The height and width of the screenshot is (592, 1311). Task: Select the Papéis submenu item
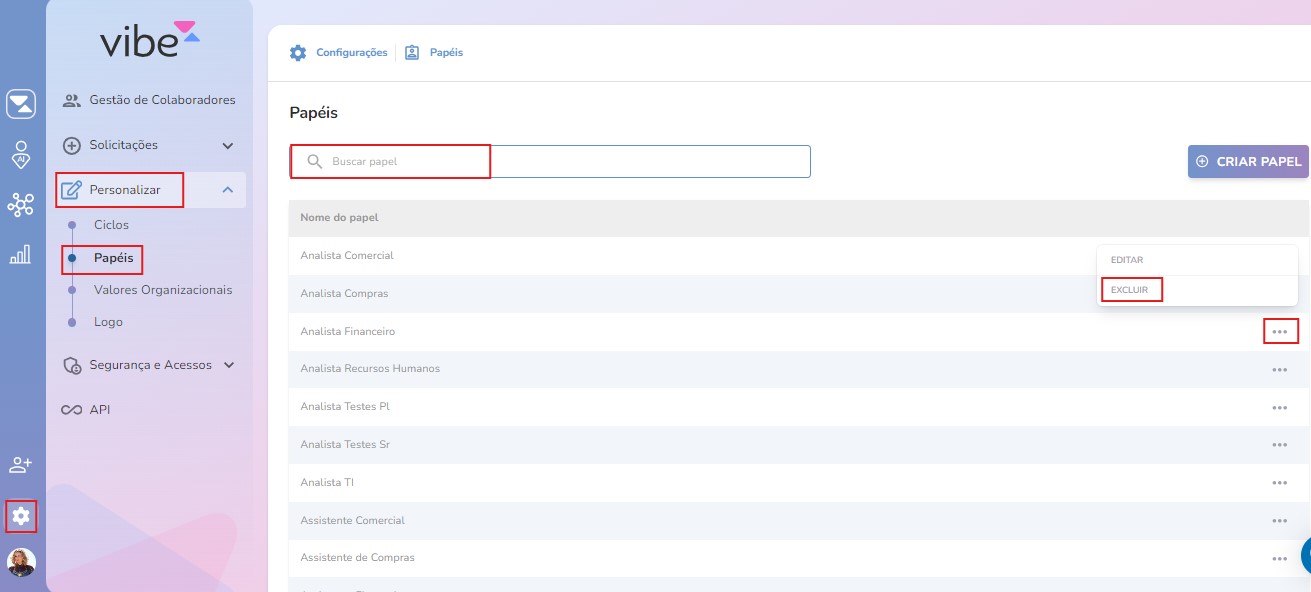113,258
